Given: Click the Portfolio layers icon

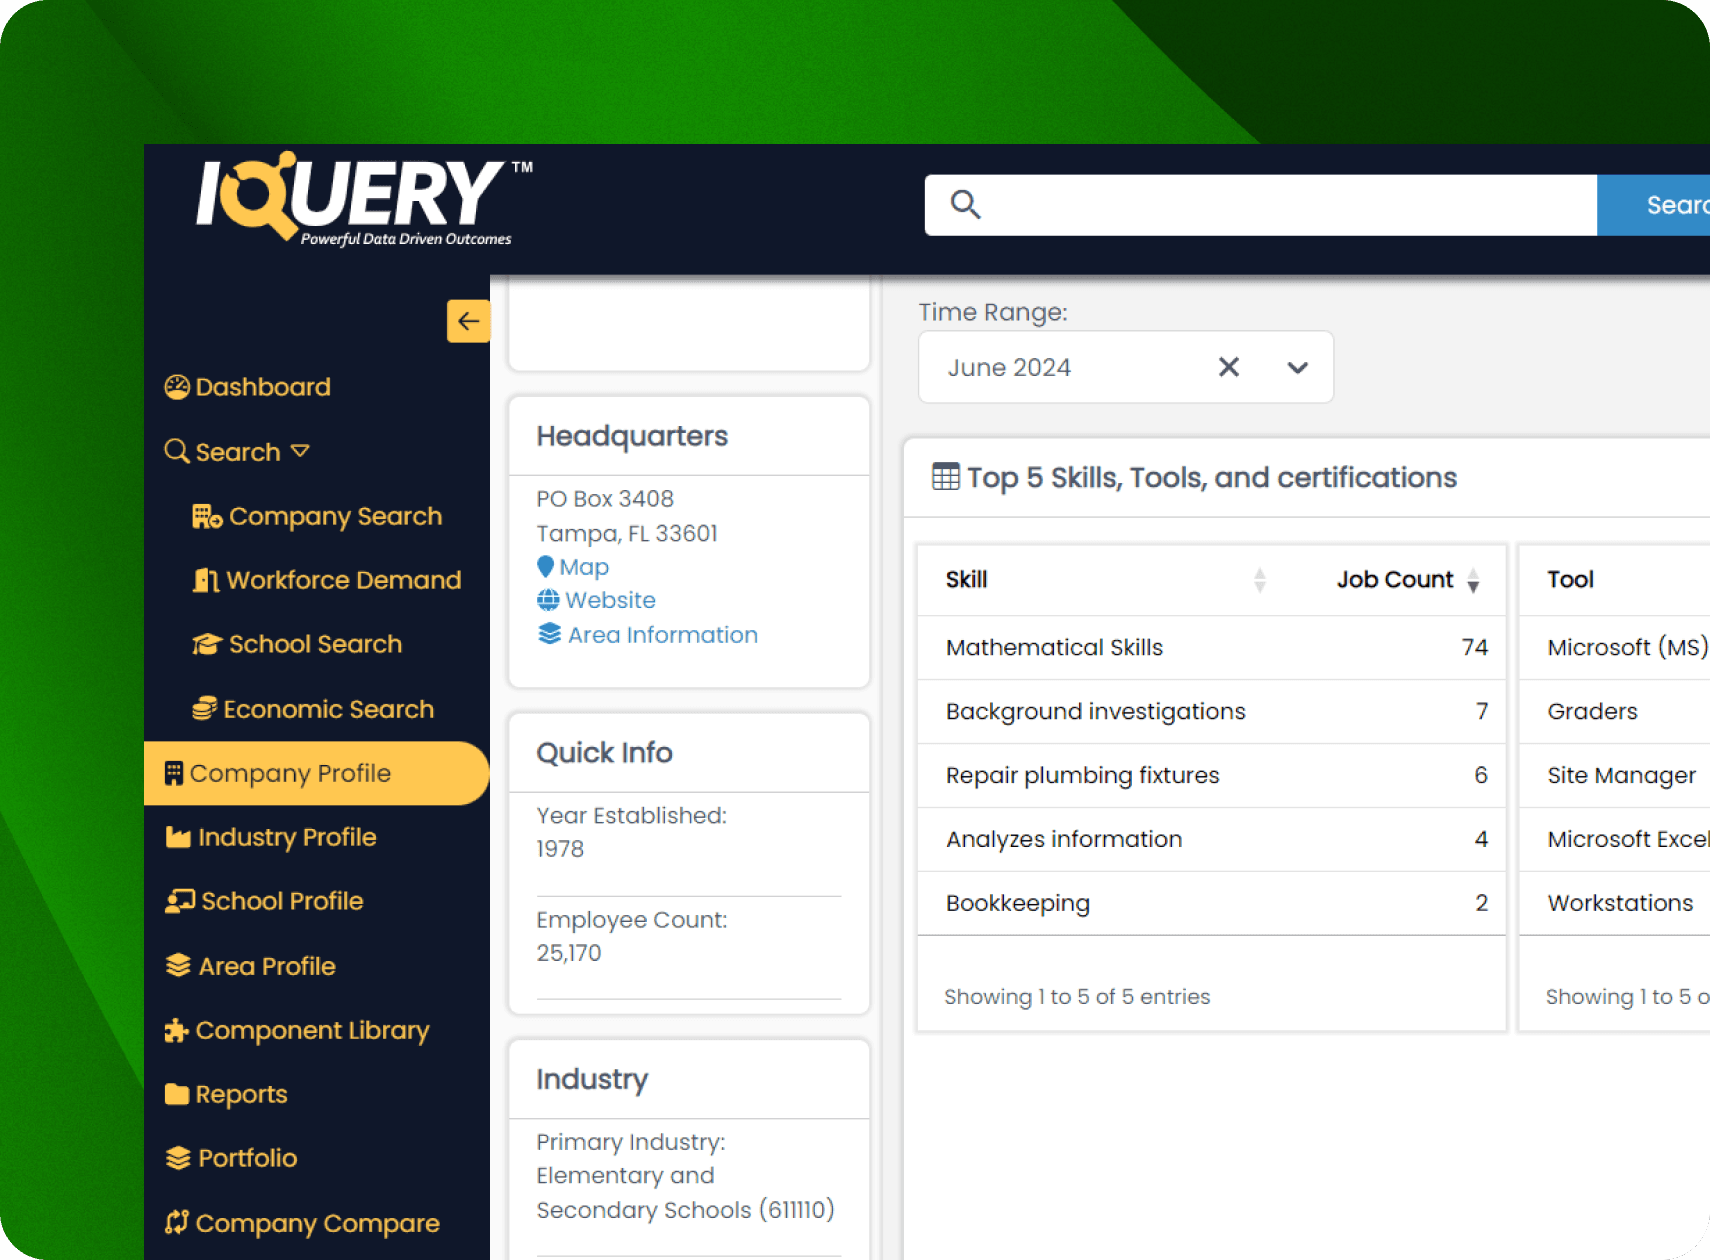Looking at the screenshot, I should click(178, 1158).
